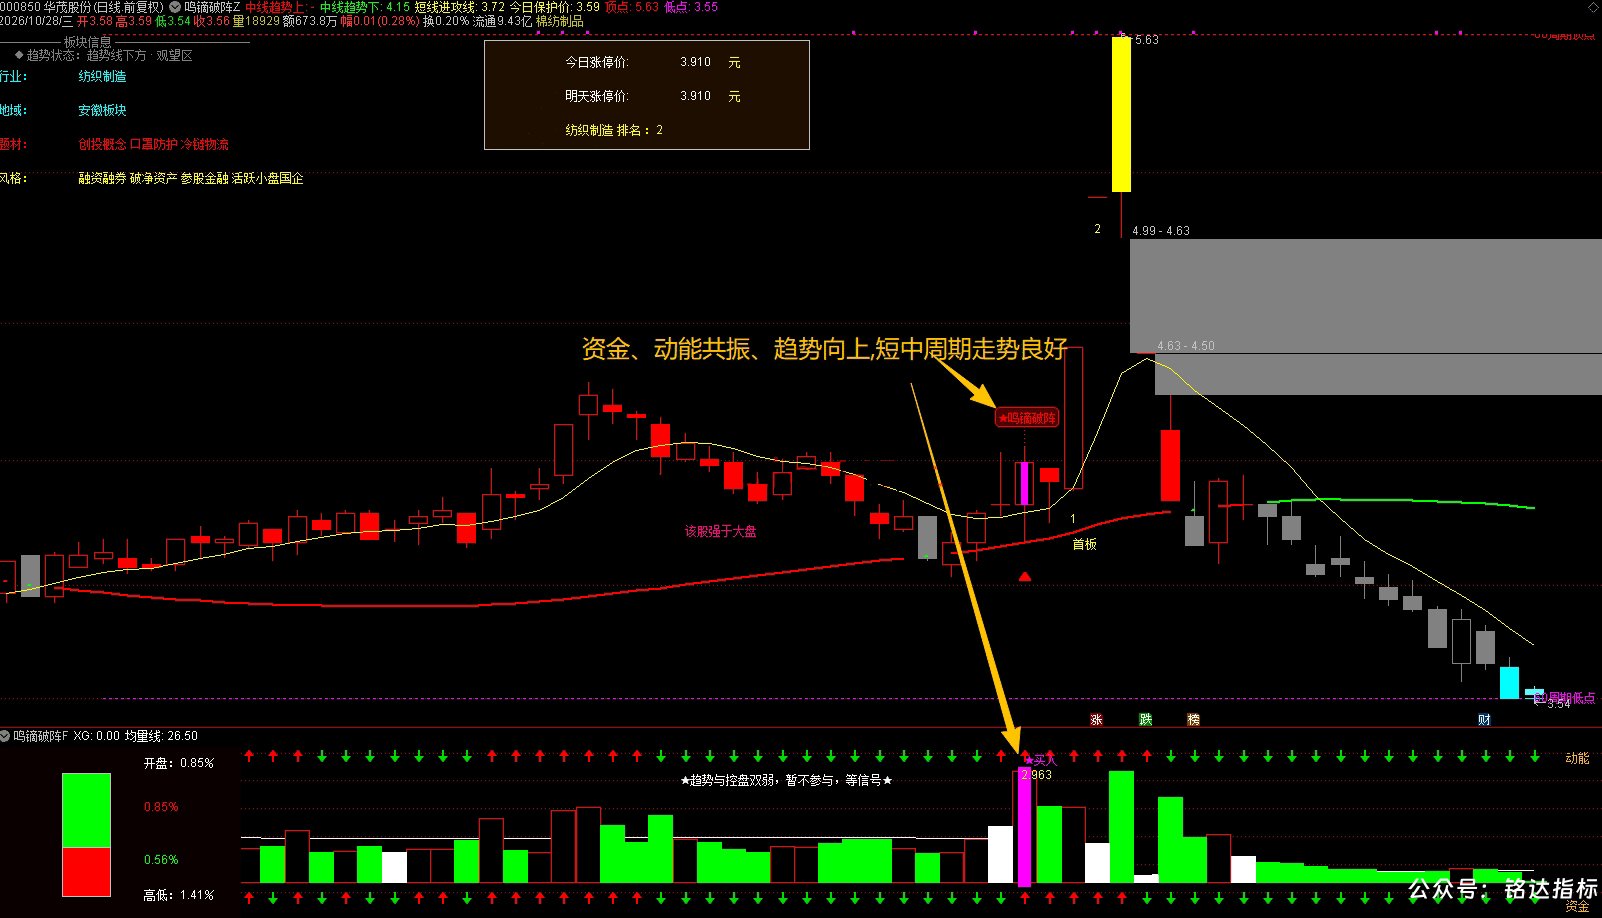1602x918 pixels.
Task: Click the red 涨 marker icon
Action: pyautogui.click(x=1097, y=720)
